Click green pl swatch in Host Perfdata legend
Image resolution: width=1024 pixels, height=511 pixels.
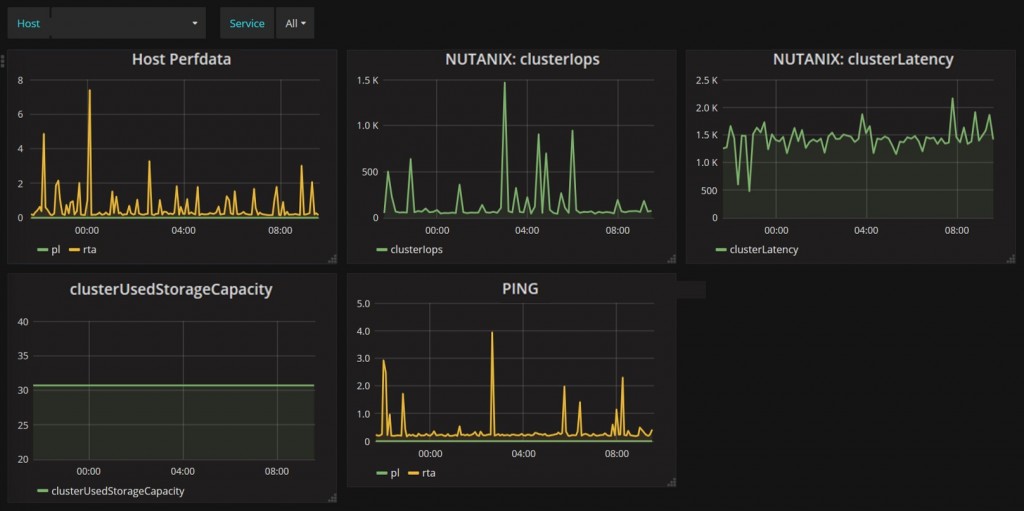(x=42, y=249)
